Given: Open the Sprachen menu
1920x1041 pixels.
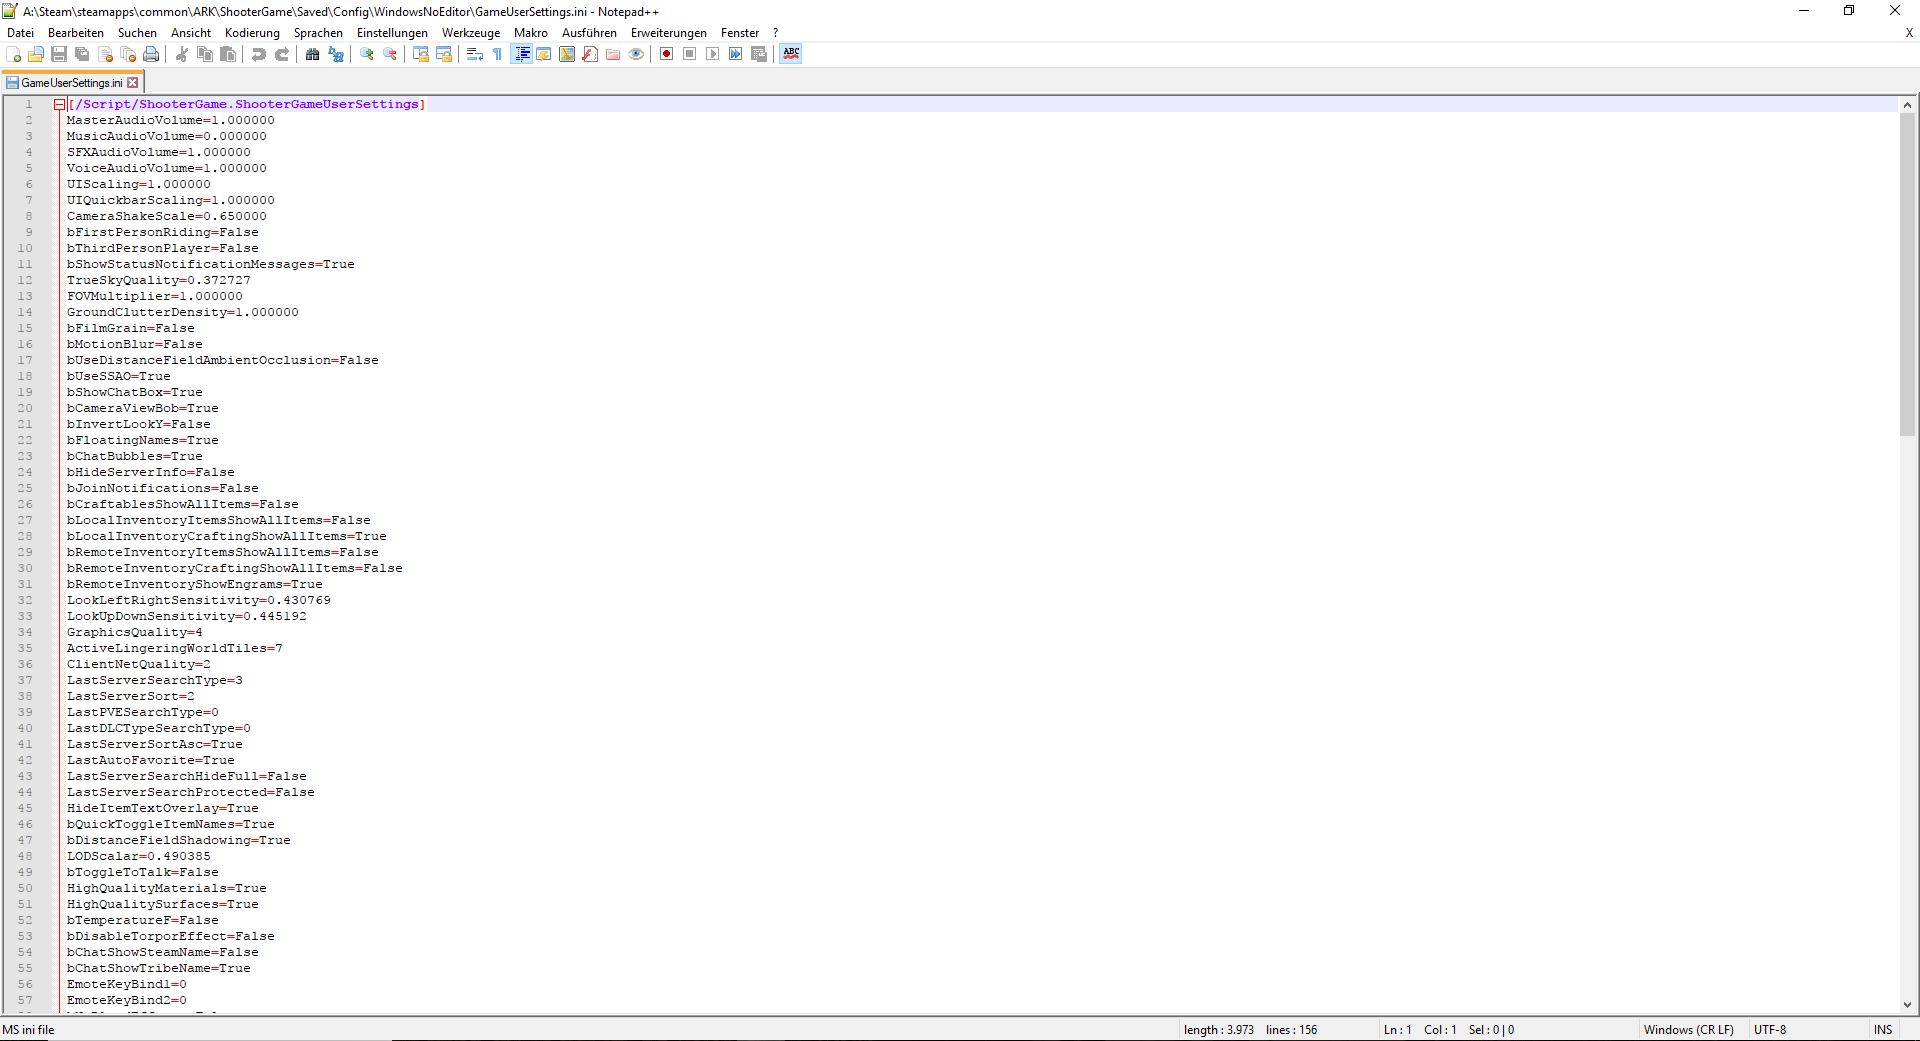Looking at the screenshot, I should [x=318, y=33].
